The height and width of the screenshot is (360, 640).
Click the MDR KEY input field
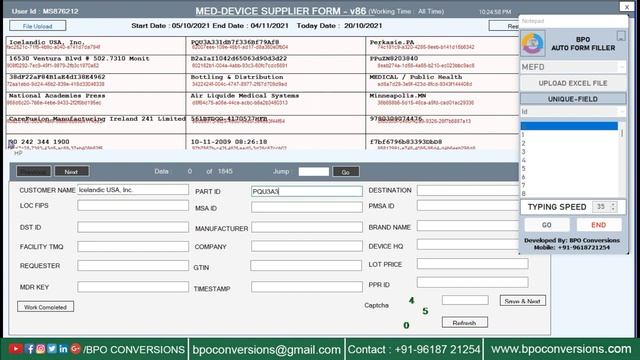coord(133,287)
